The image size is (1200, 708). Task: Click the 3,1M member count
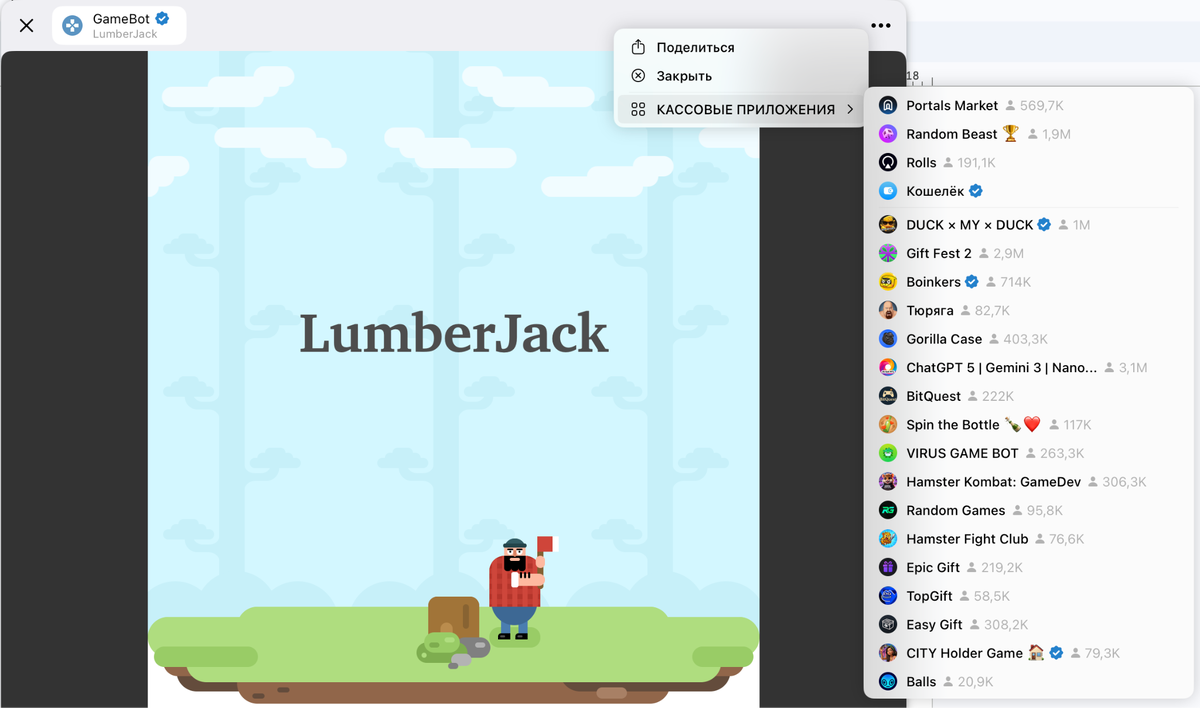click(x=1125, y=367)
